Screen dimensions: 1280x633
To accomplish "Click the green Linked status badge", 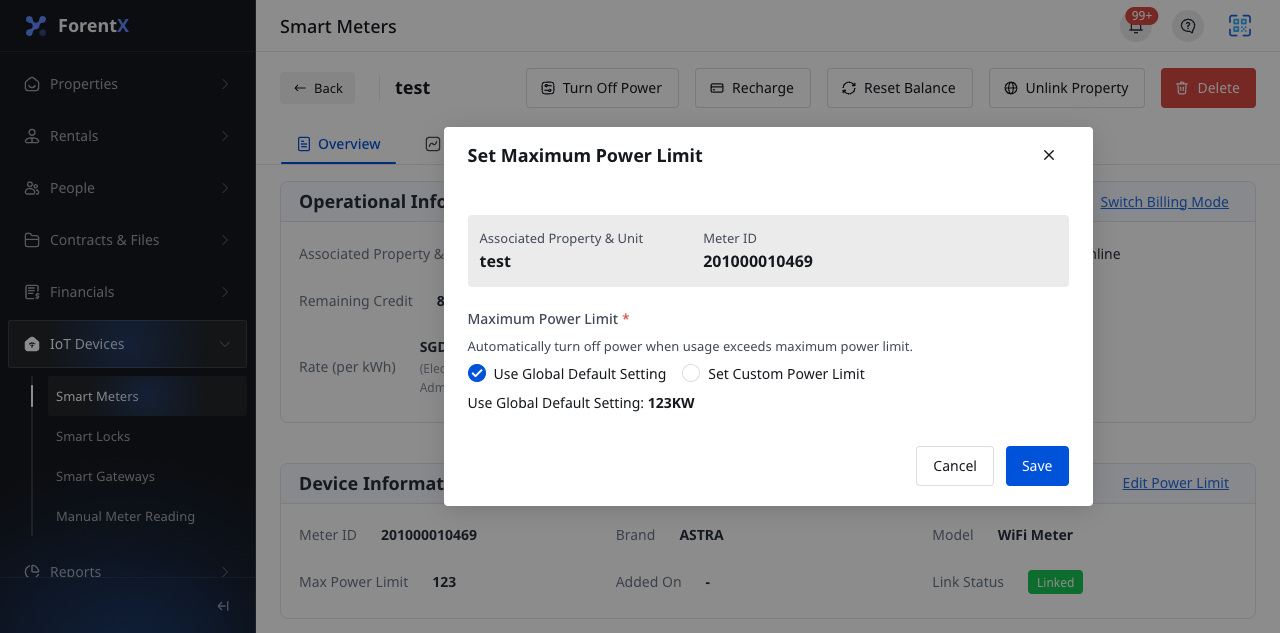I will [1055, 582].
